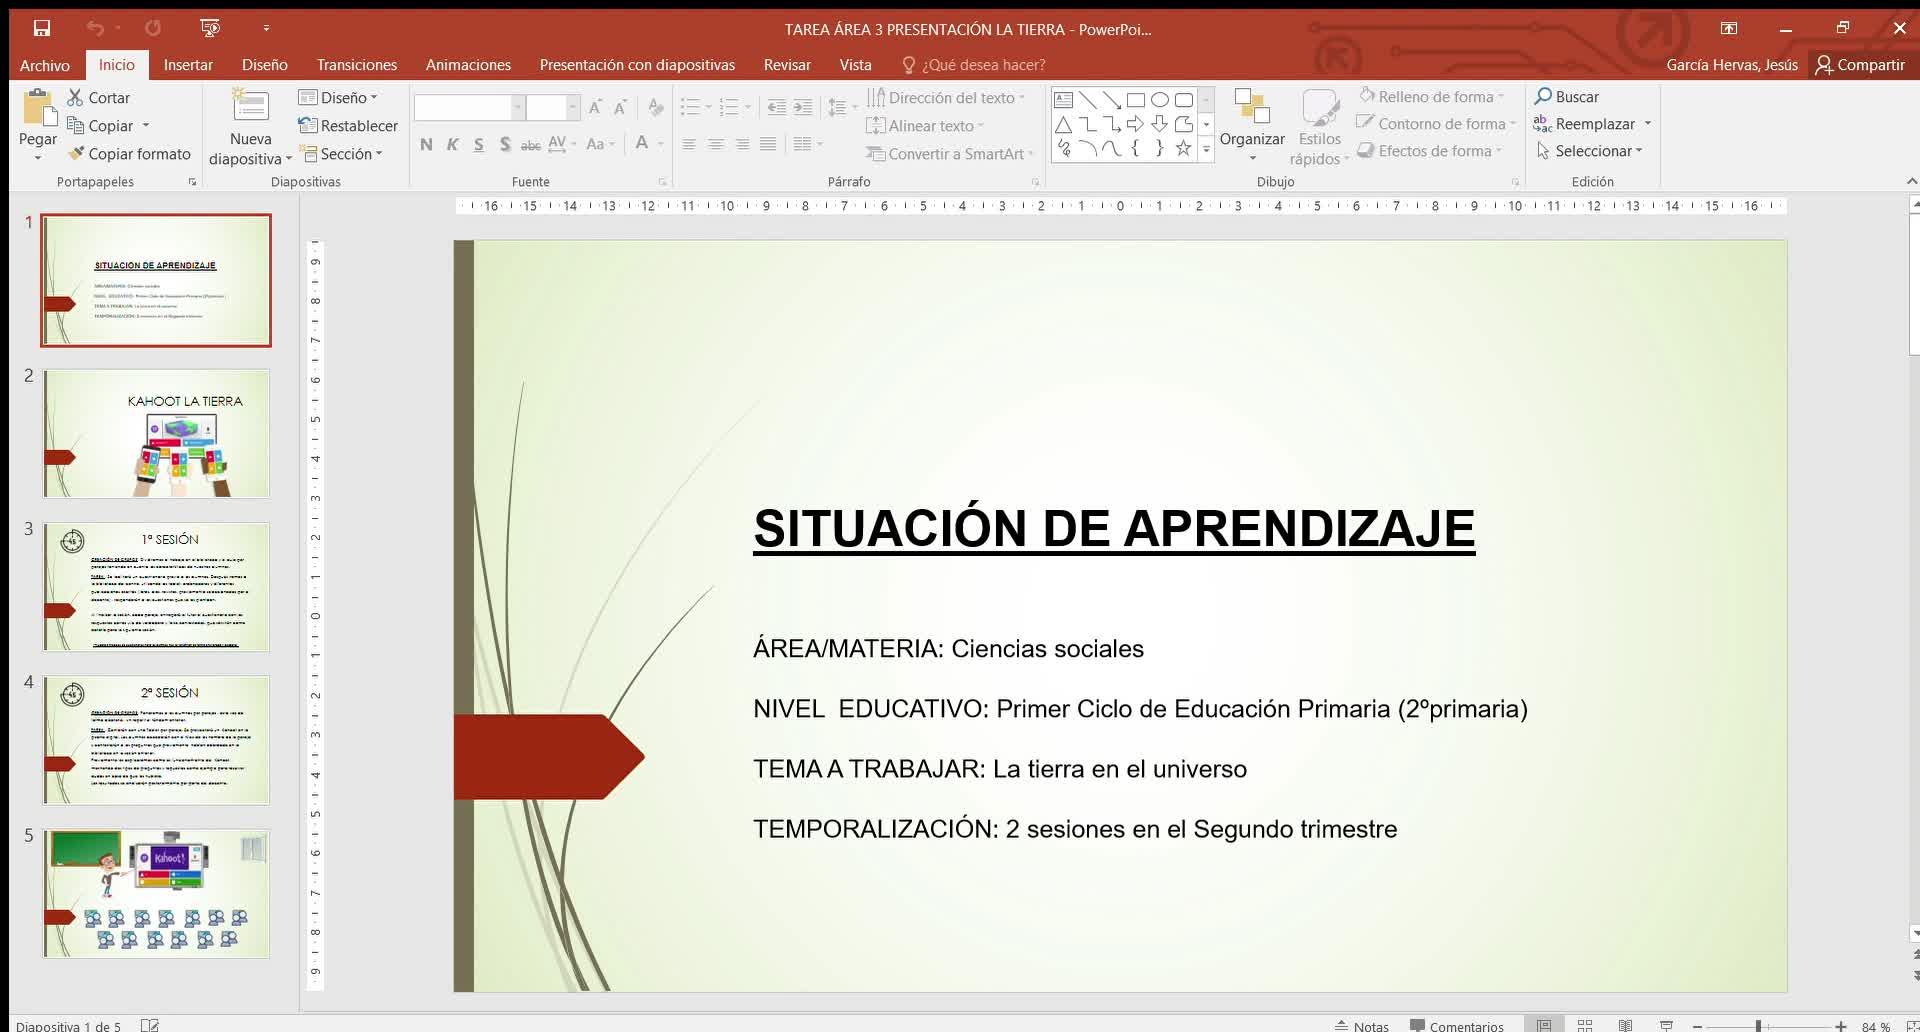
Task: Open line spacing options
Action: [841, 107]
